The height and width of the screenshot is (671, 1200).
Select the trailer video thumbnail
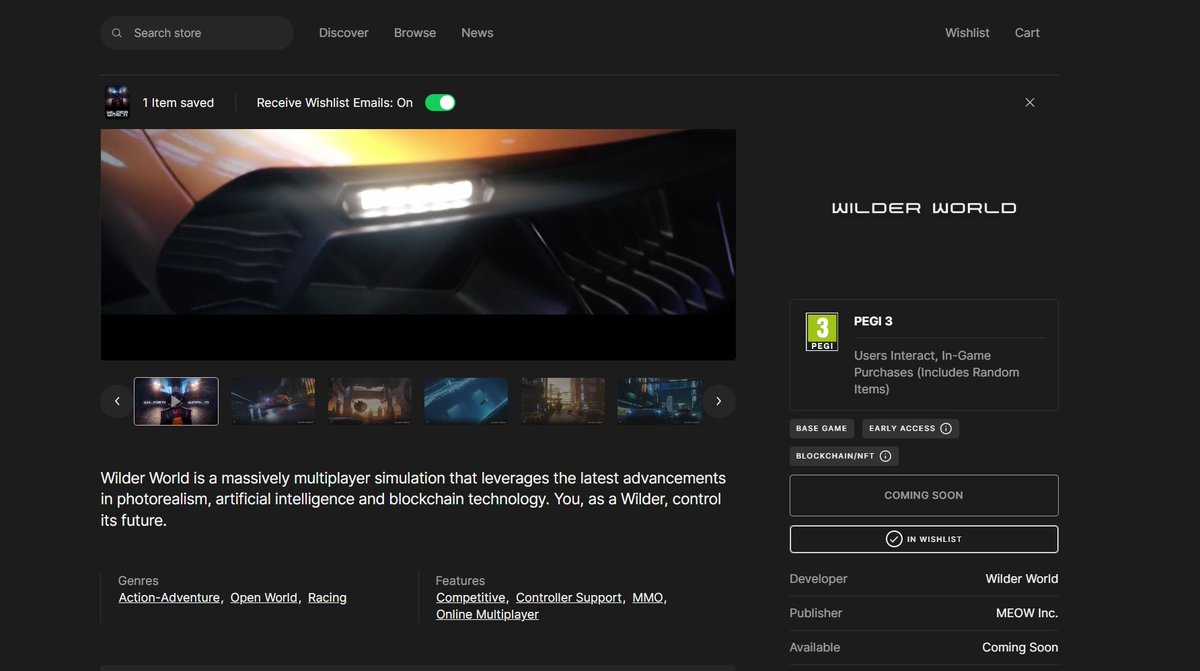coord(176,401)
